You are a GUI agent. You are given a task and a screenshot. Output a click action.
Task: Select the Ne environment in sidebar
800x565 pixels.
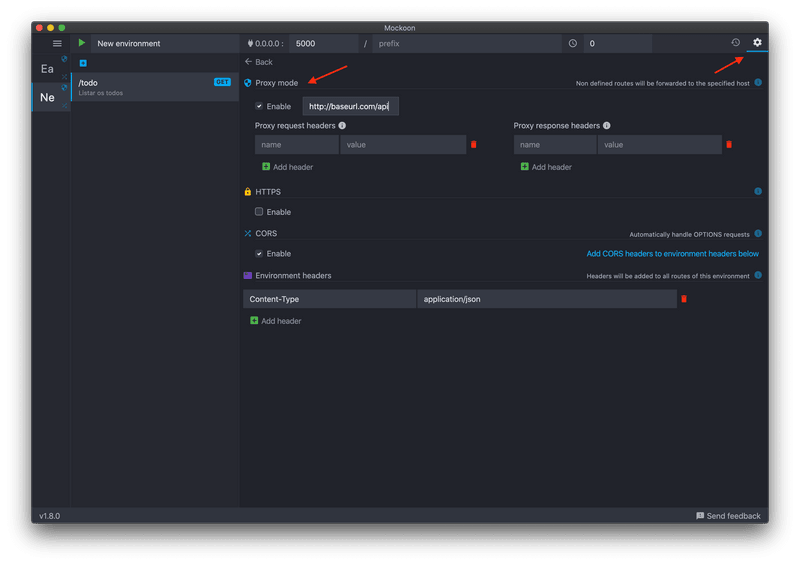(x=47, y=97)
